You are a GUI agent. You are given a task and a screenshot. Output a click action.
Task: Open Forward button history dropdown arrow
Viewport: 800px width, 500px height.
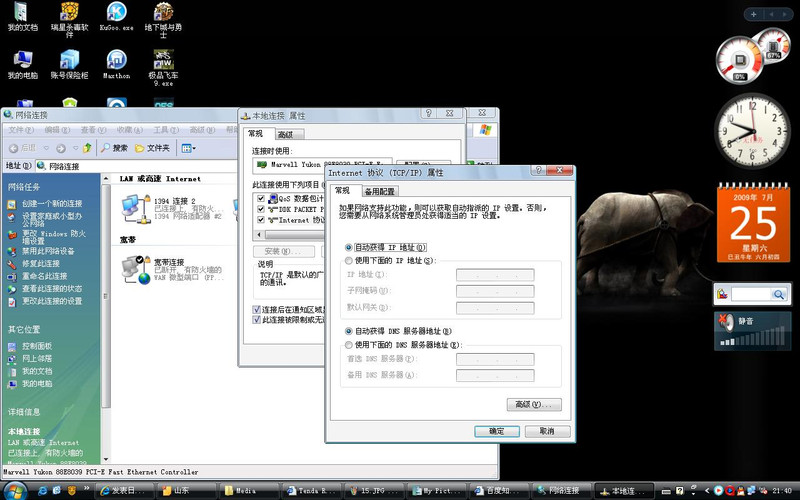click(75, 148)
